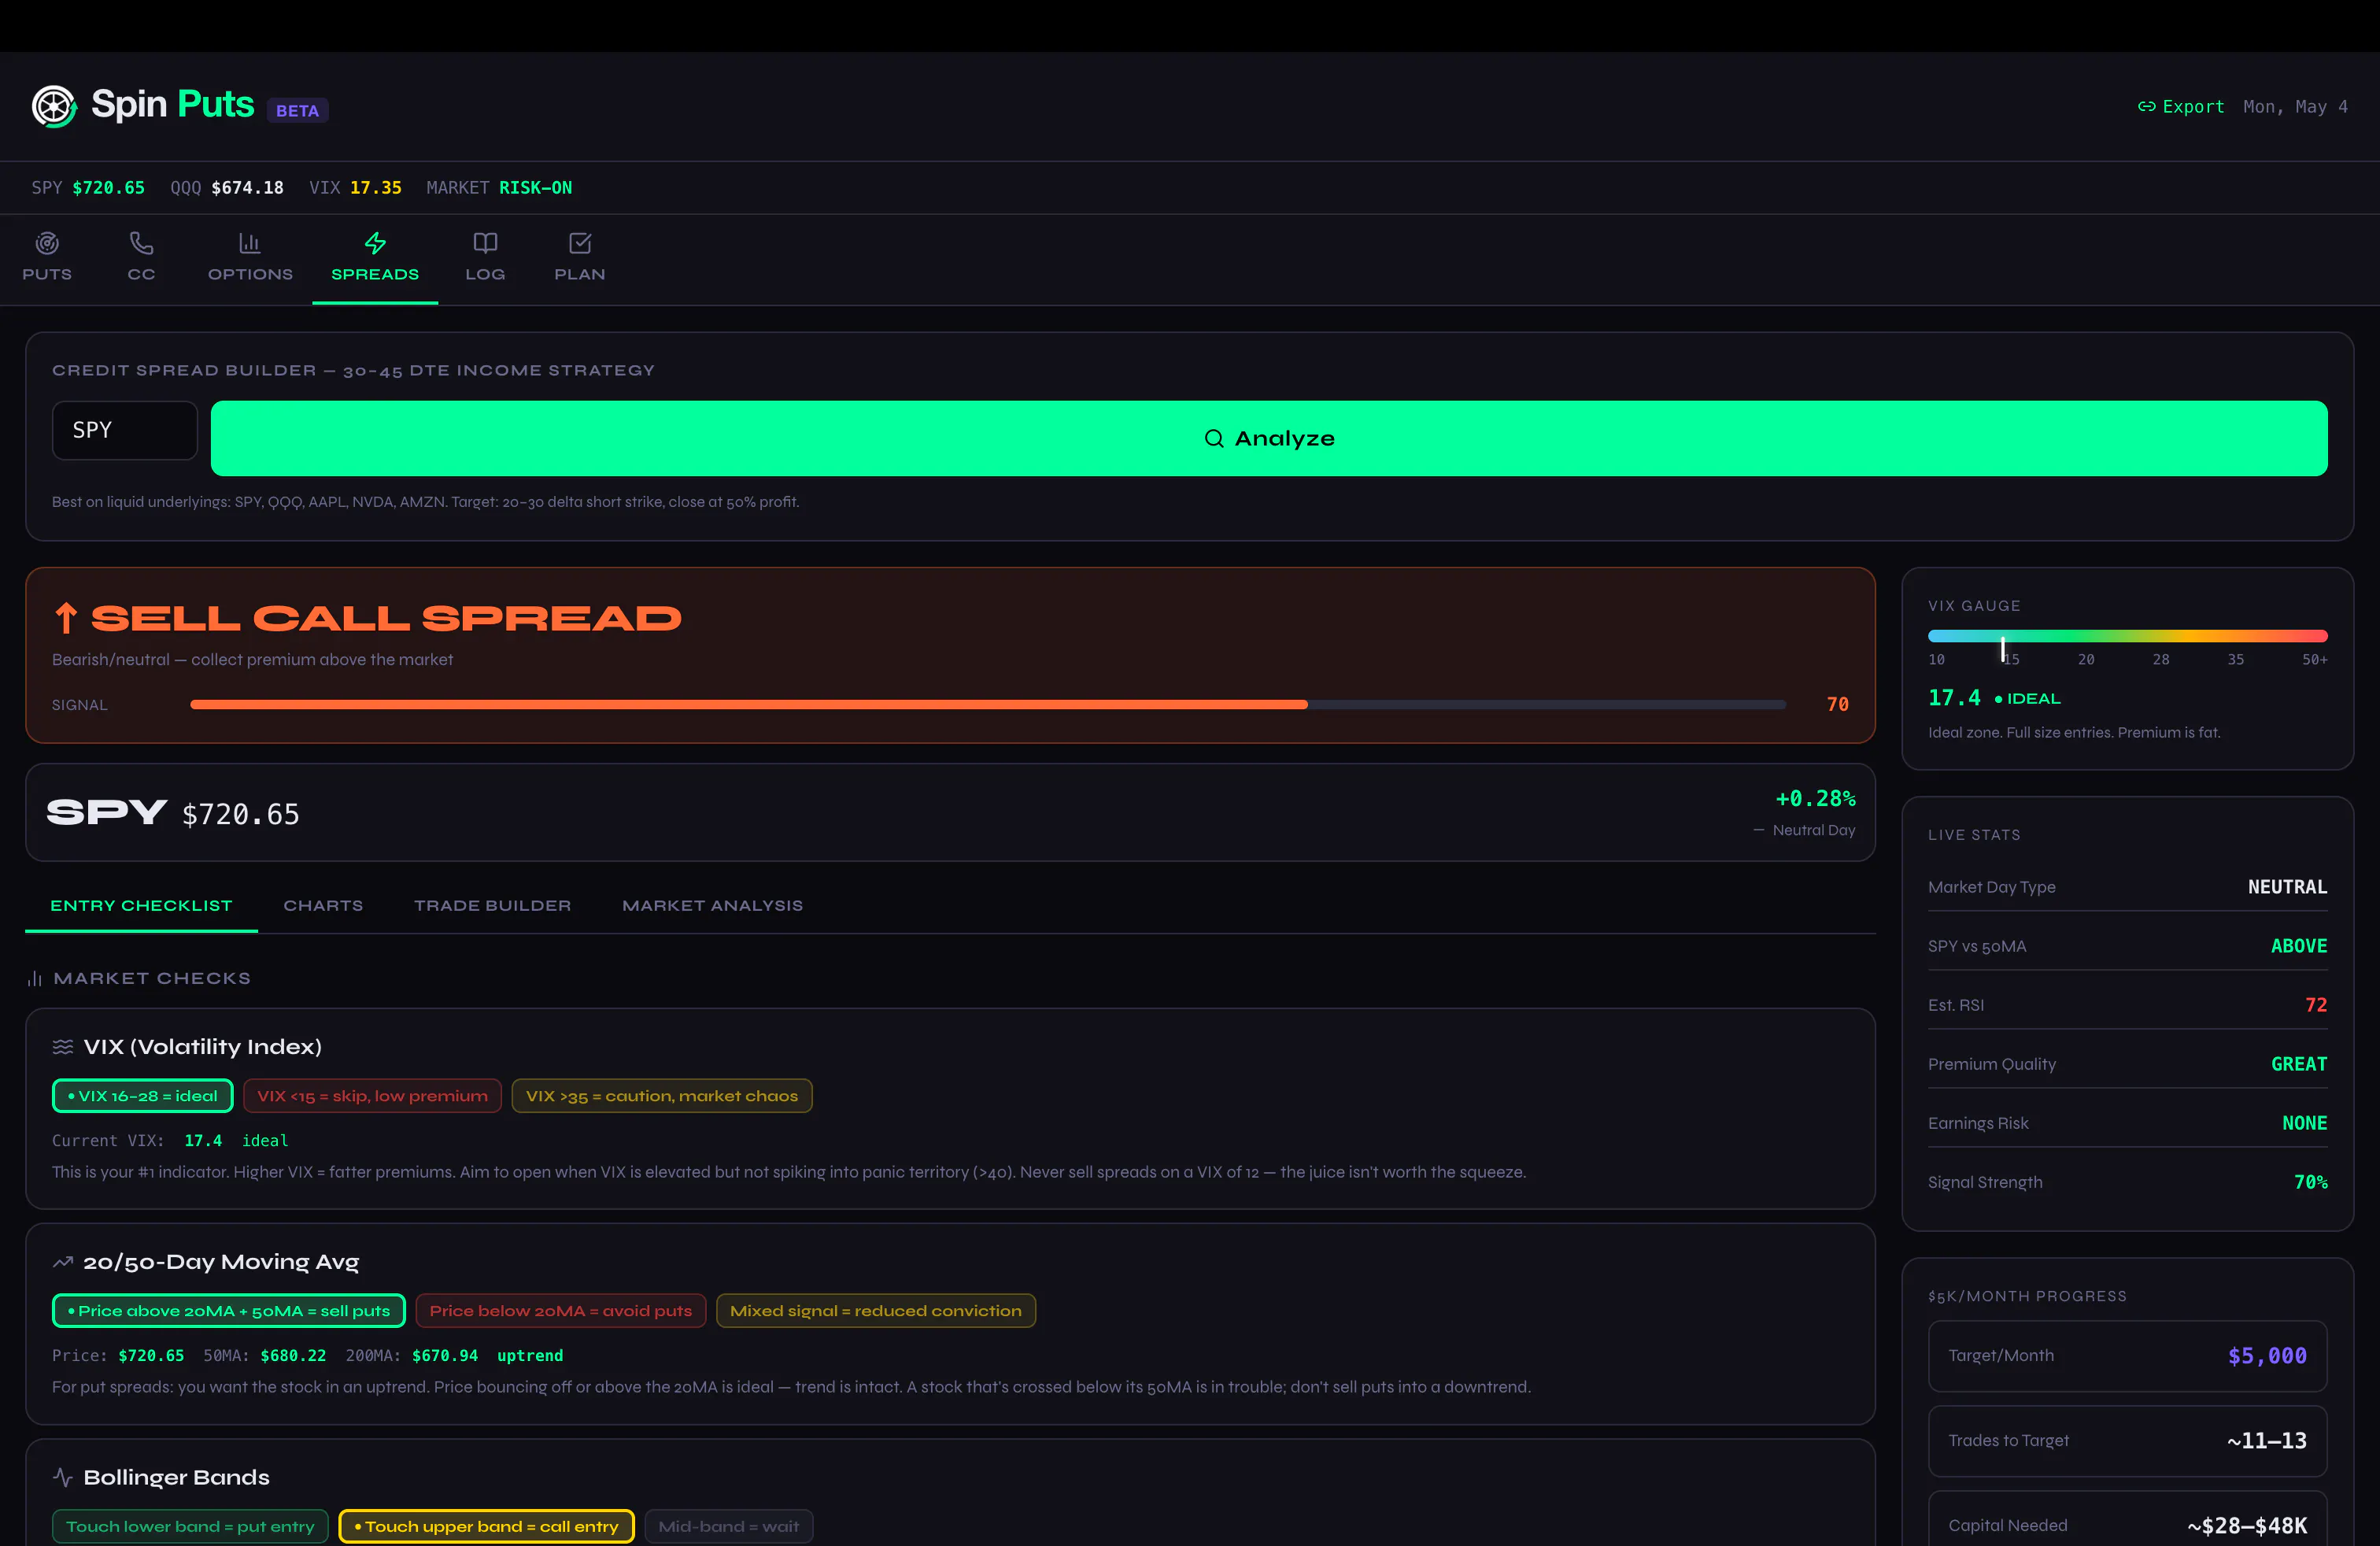Click the Export link icon
The height and width of the screenshot is (1546, 2380).
pos(2146,106)
